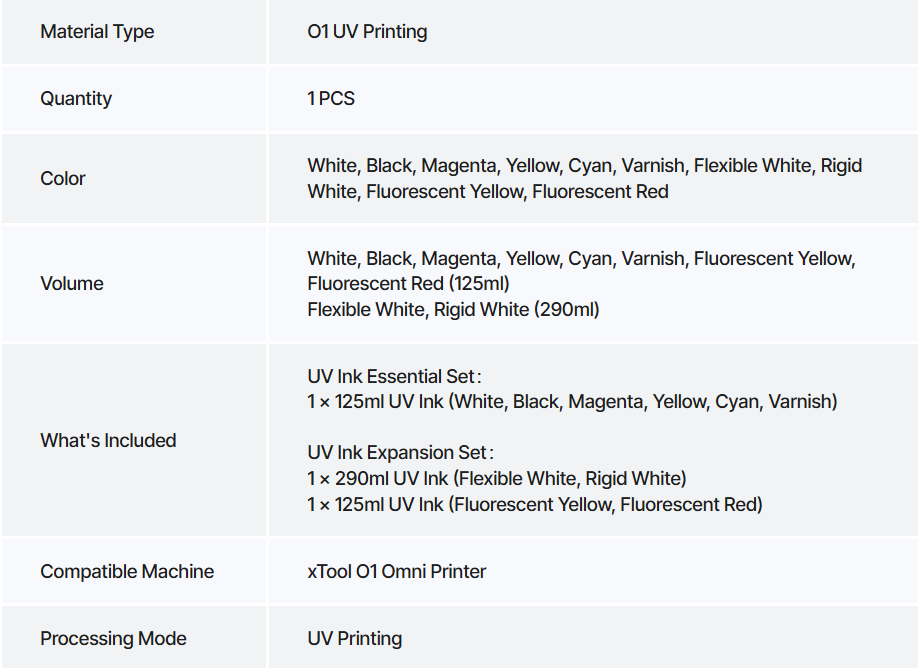The width and height of the screenshot is (918, 668).
Task: Click the Quantity row label
Action: tap(76, 98)
